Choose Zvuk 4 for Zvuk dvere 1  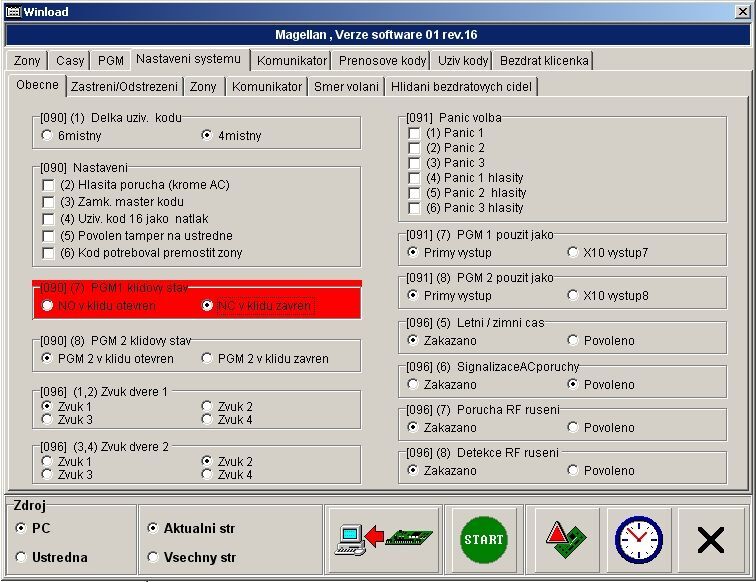pyautogui.click(x=207, y=419)
